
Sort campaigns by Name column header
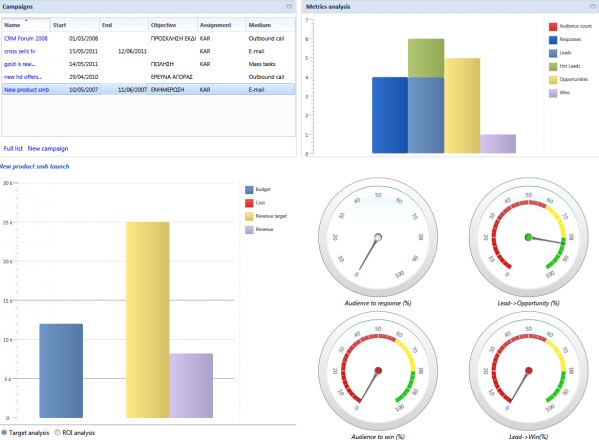pyautogui.click(x=26, y=25)
